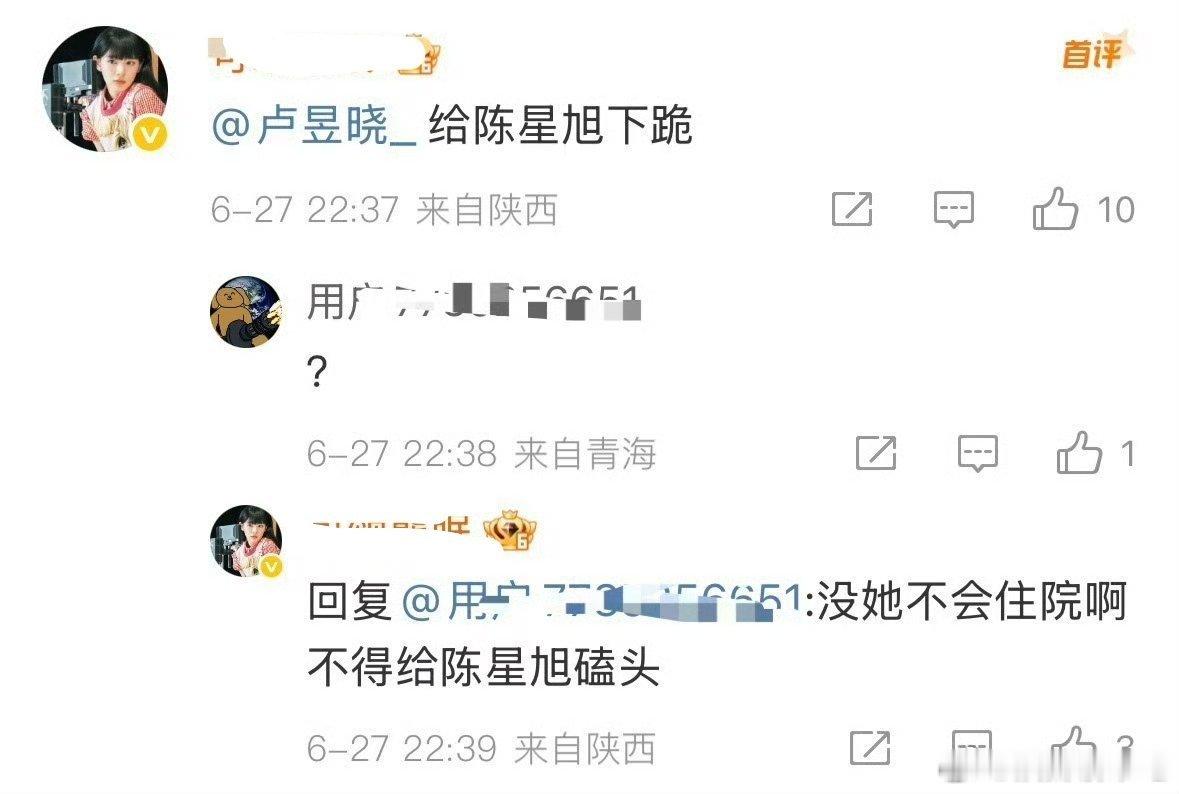The height and width of the screenshot is (794, 1179).
Task: Select the comment text 给陈星旭下跪
Action: coord(560,126)
